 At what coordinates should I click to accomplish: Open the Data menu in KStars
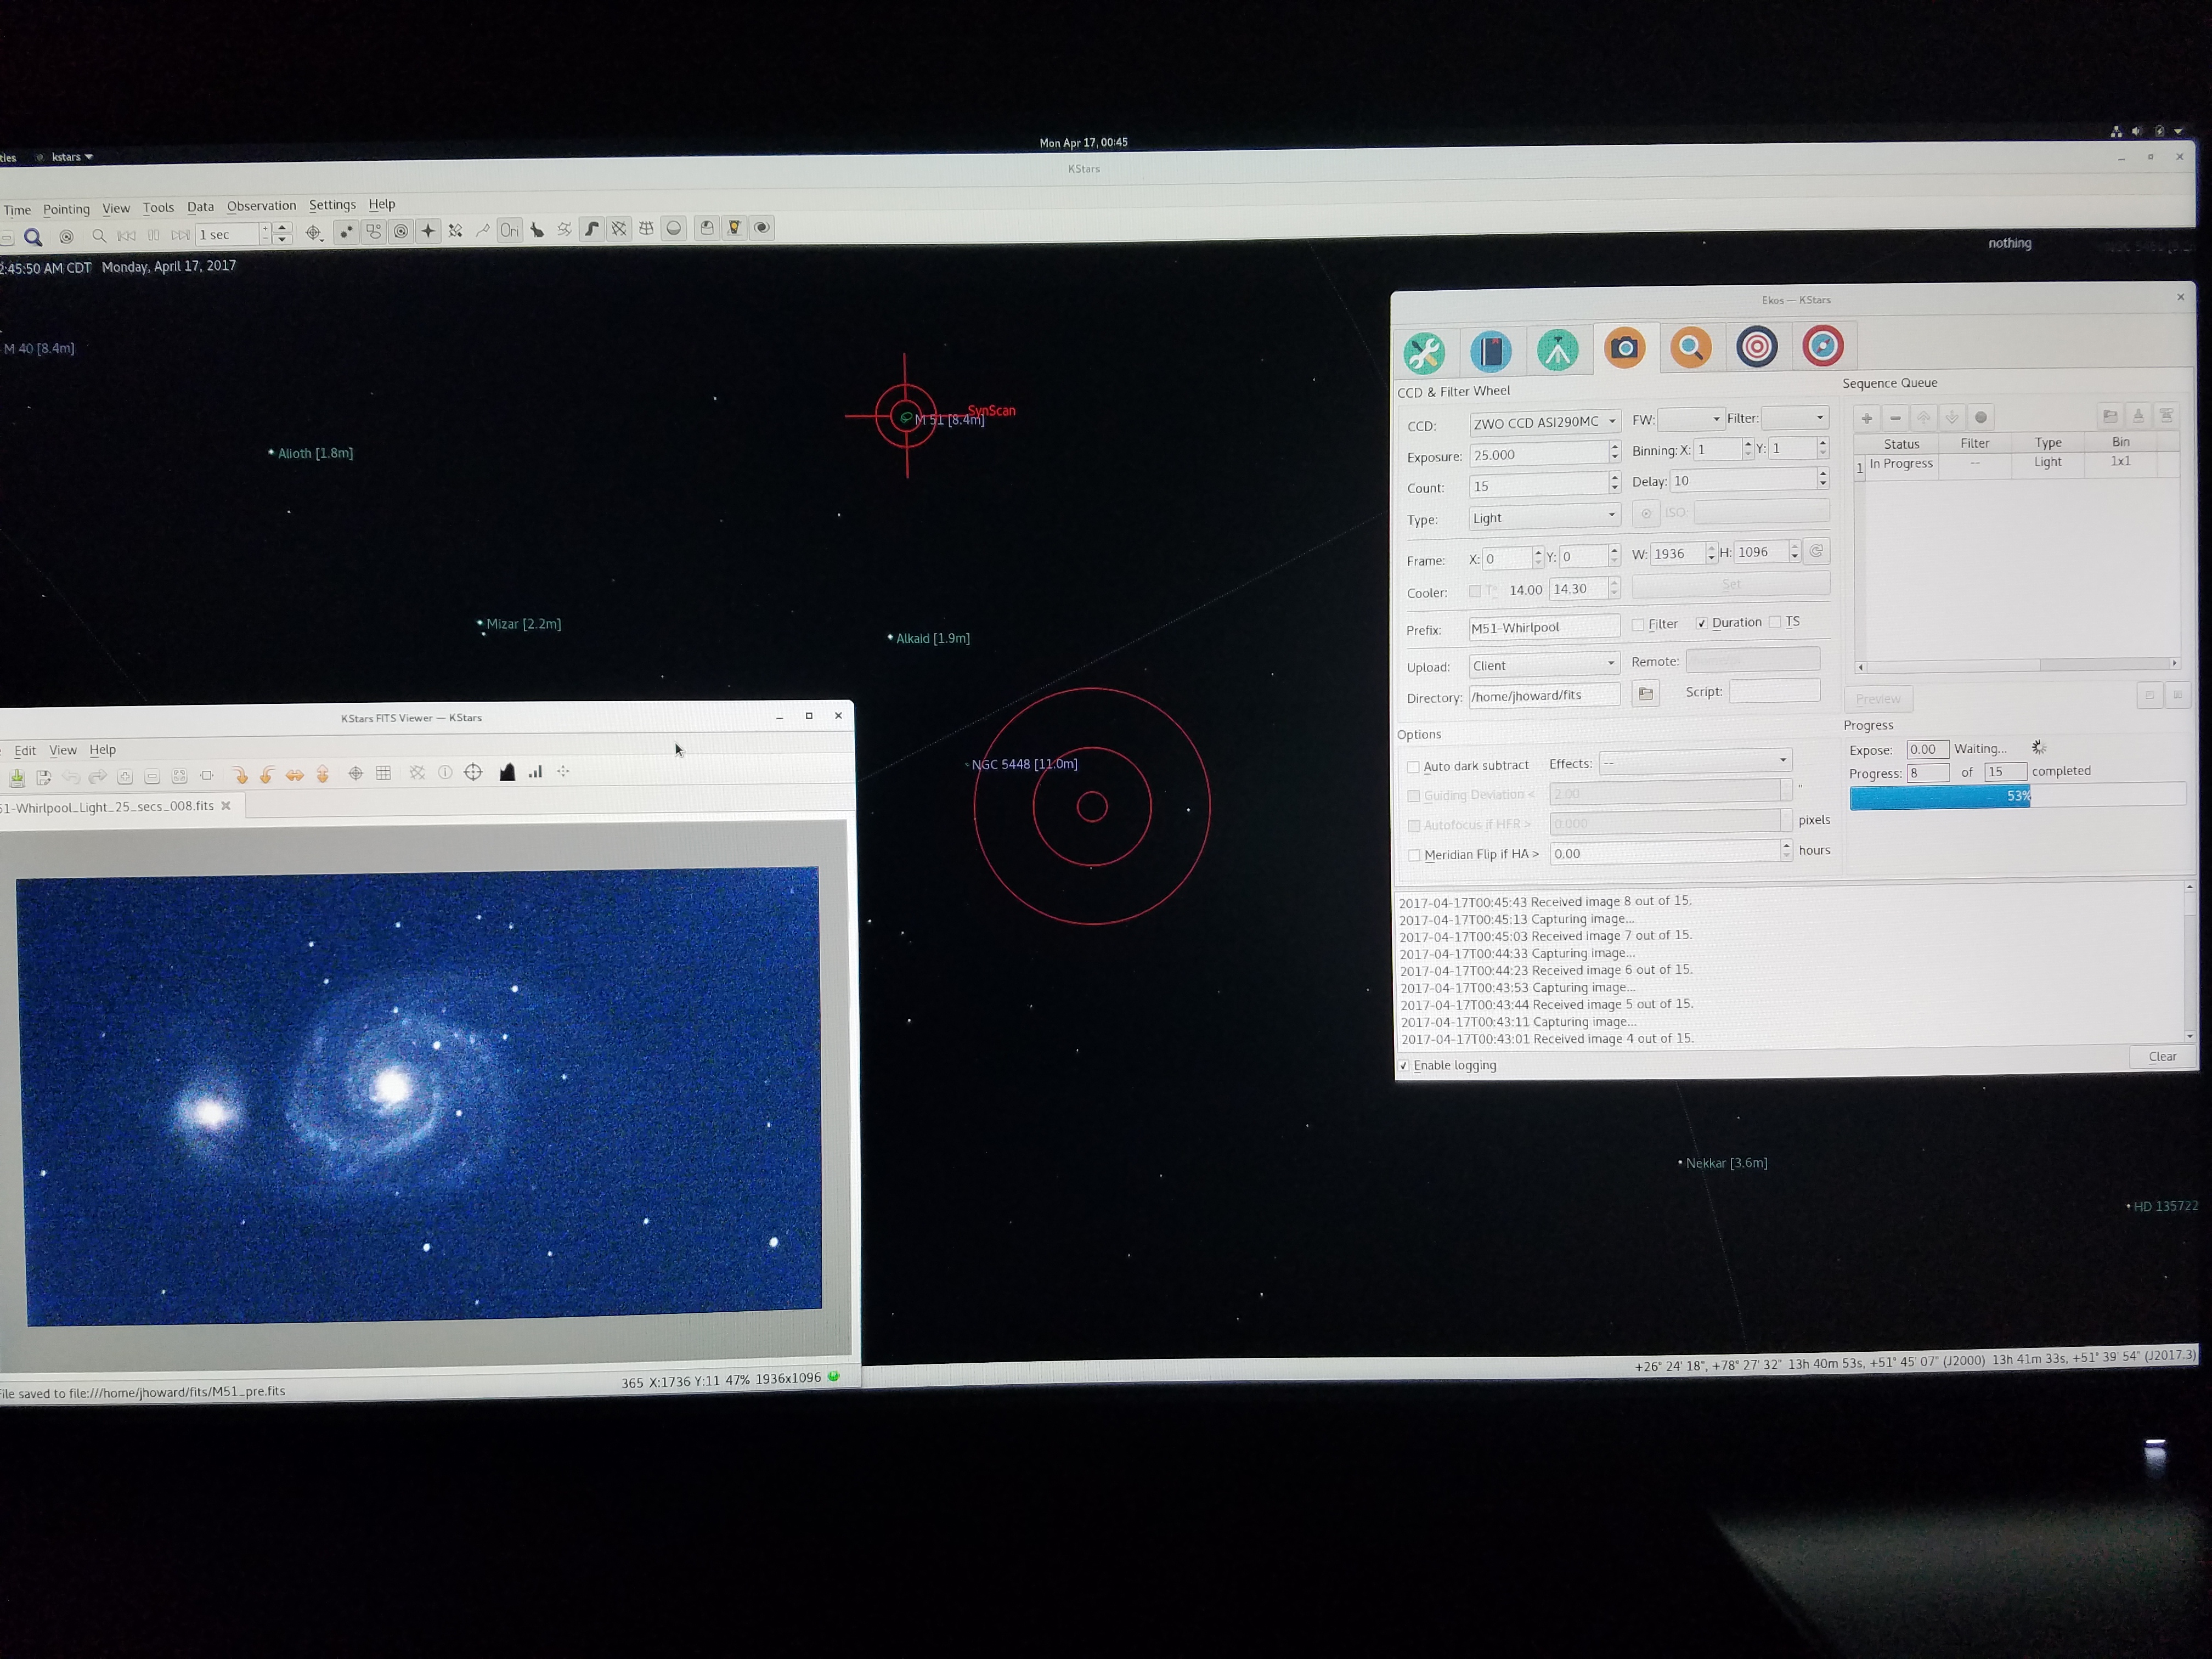click(200, 207)
